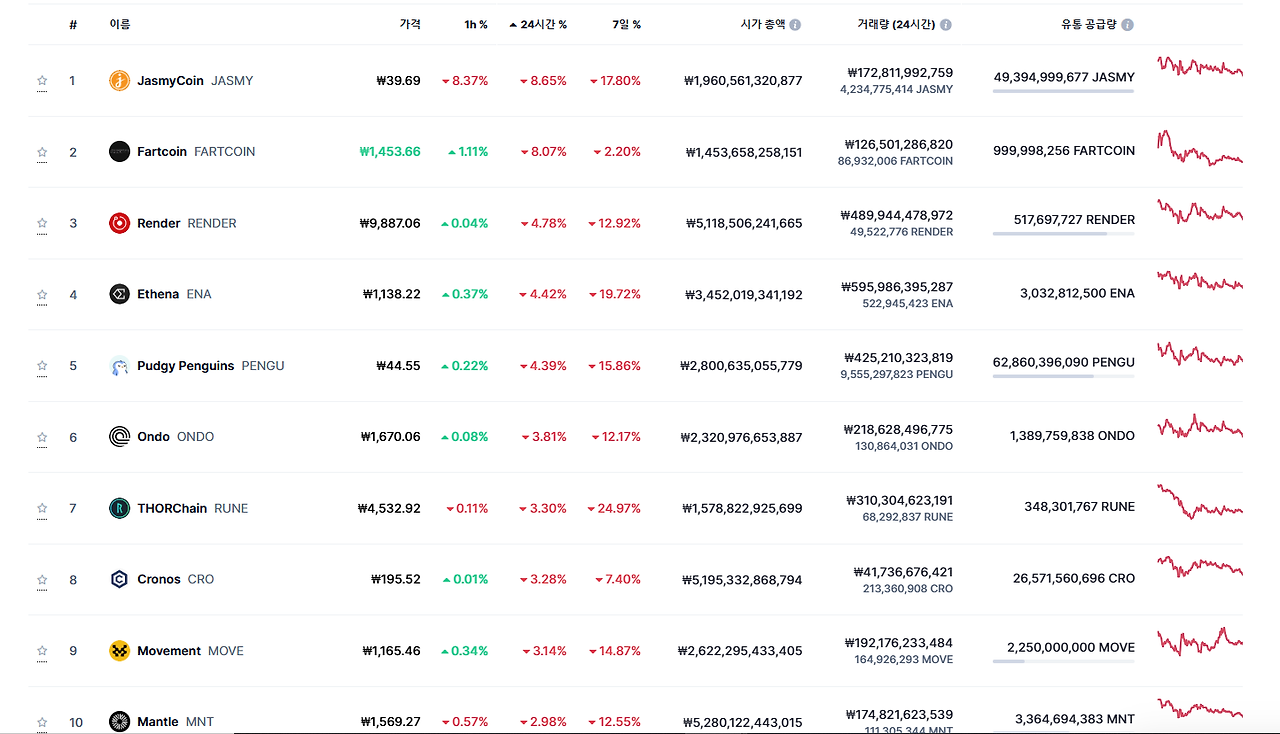Open the Ondo ONDO coin page
Image resolution: width=1280 pixels, height=734 pixels.
click(176, 437)
